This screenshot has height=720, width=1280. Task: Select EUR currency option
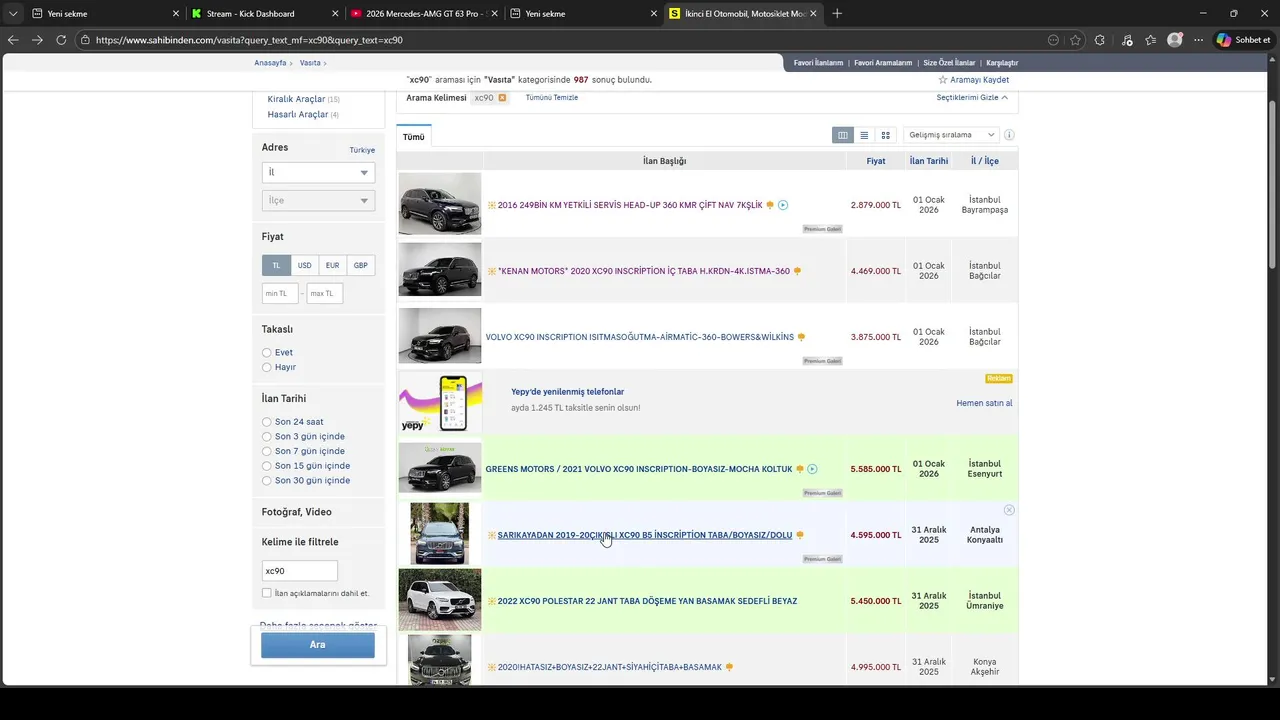click(x=332, y=265)
